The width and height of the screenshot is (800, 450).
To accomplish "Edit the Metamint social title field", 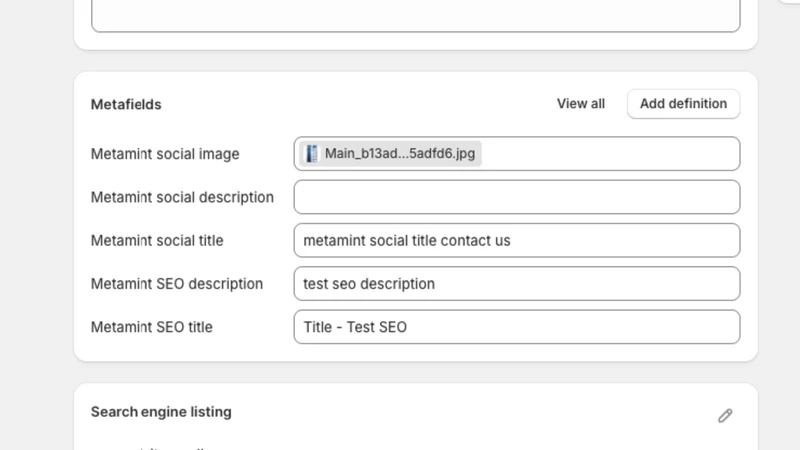I will tap(517, 240).
